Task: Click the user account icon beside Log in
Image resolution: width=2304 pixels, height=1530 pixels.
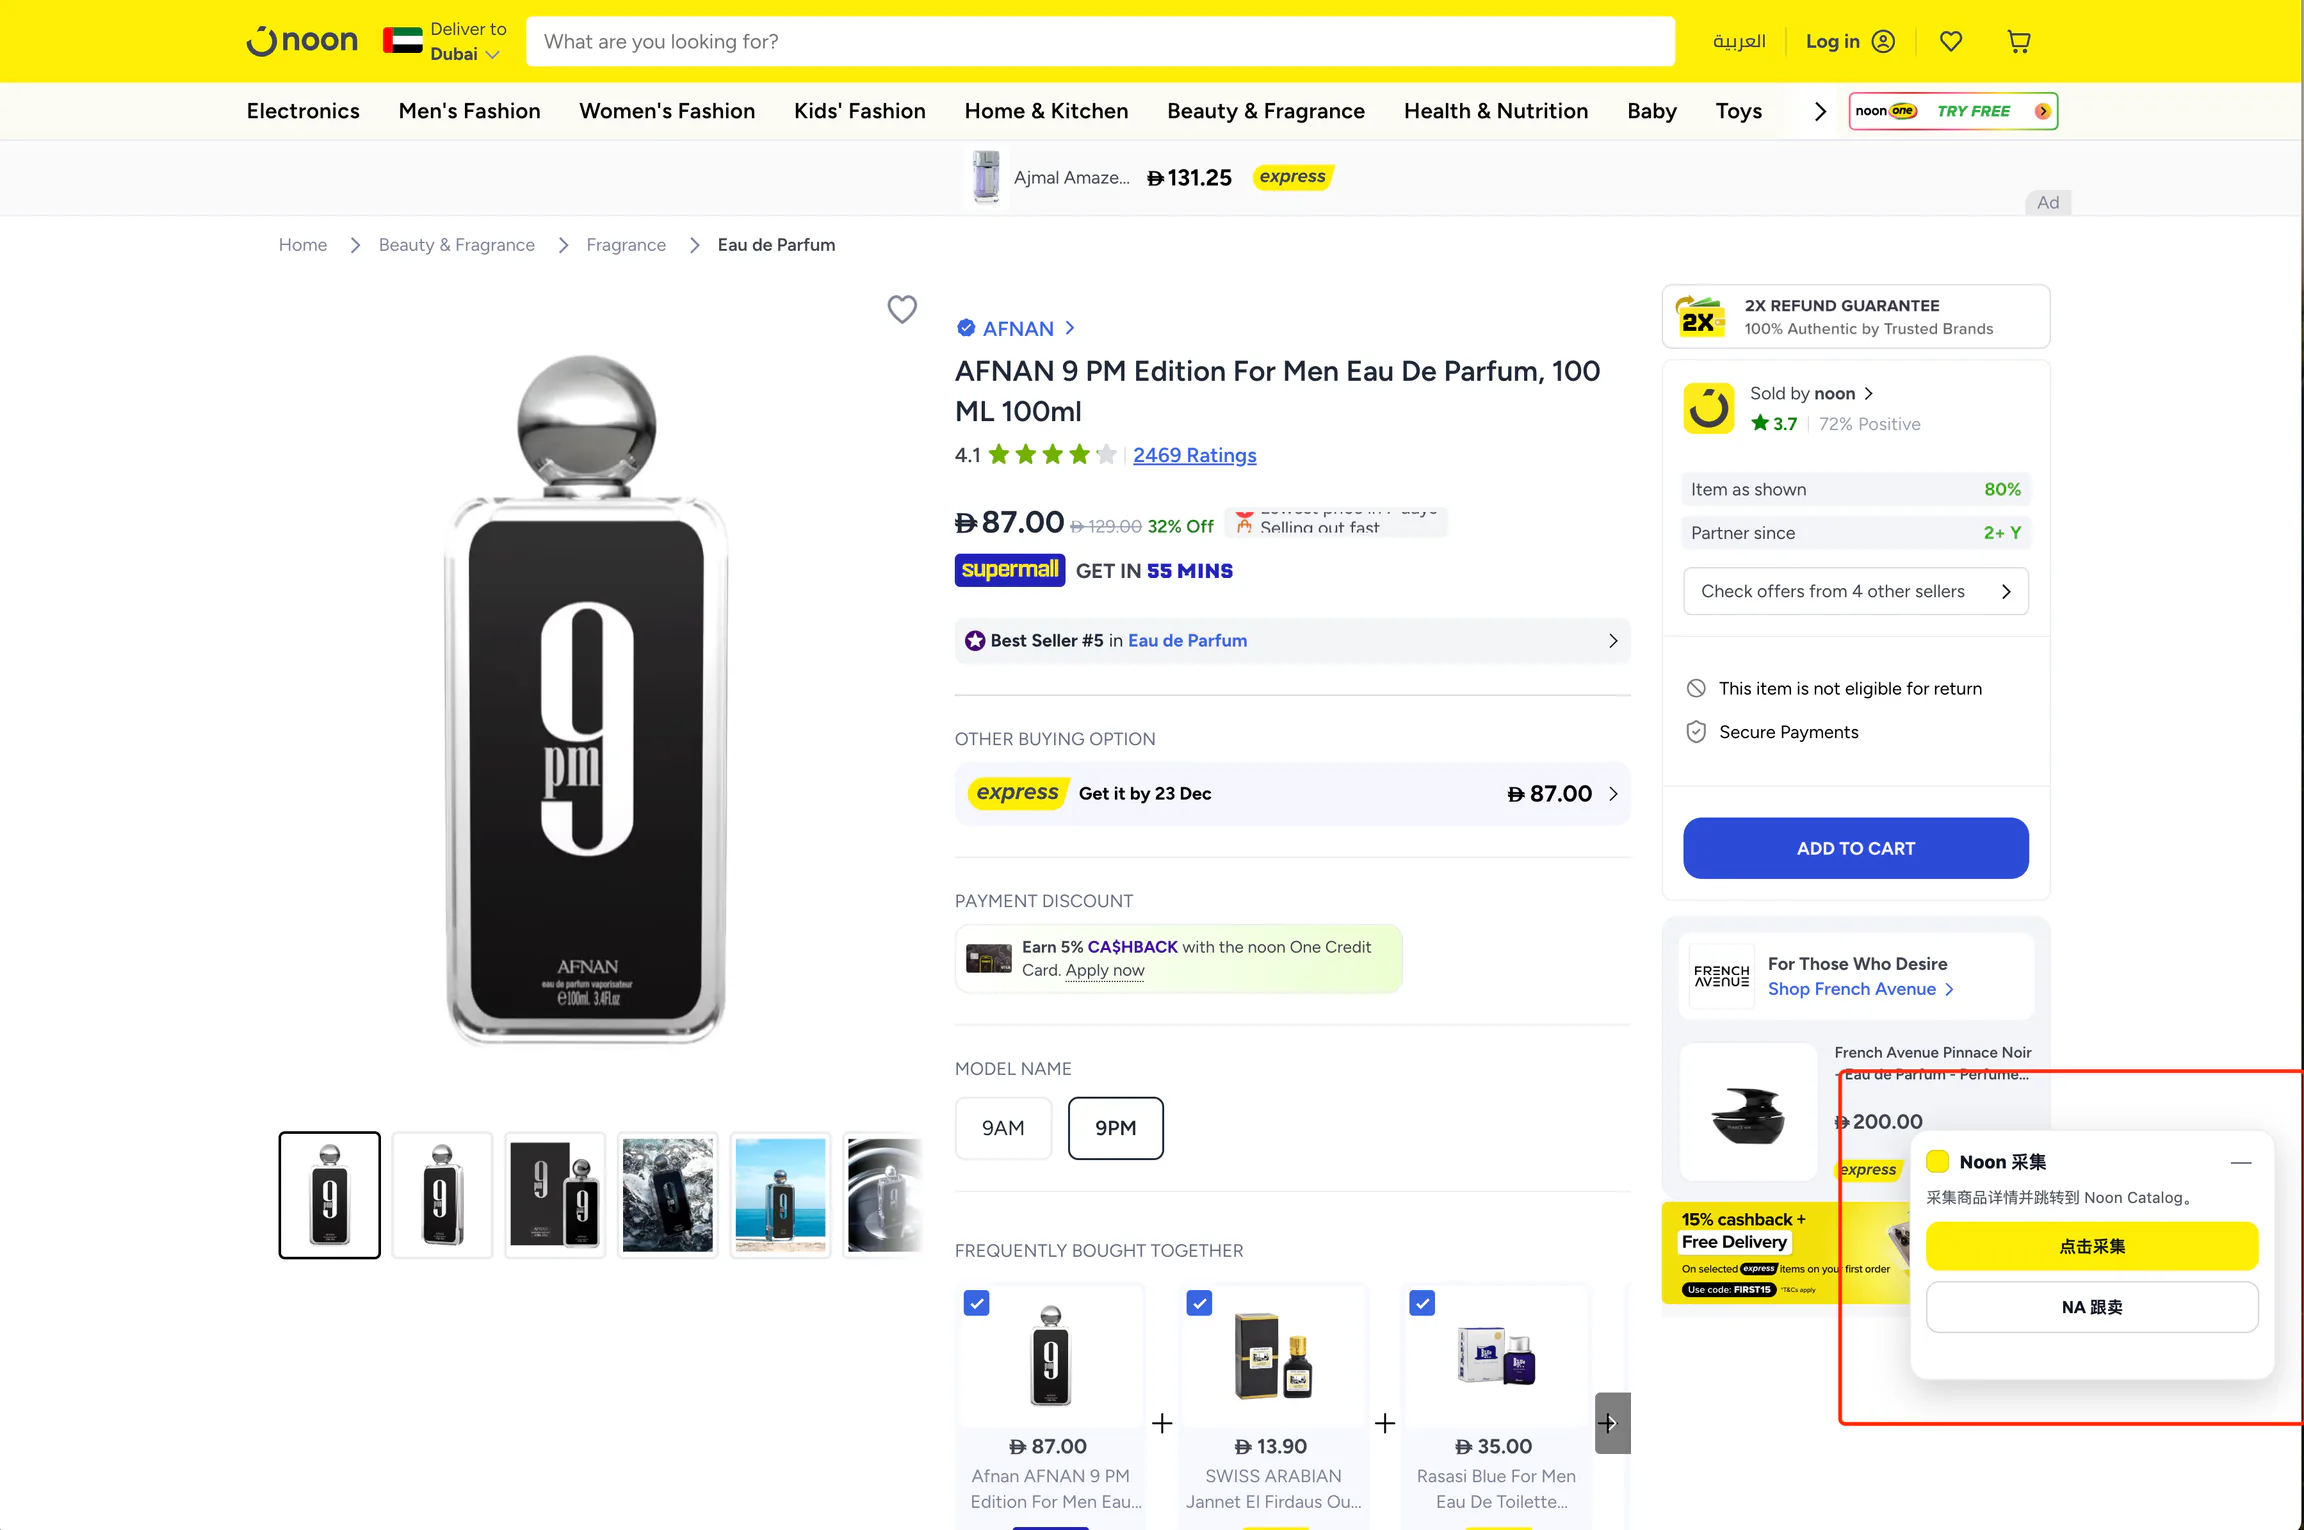Action: coord(1883,41)
